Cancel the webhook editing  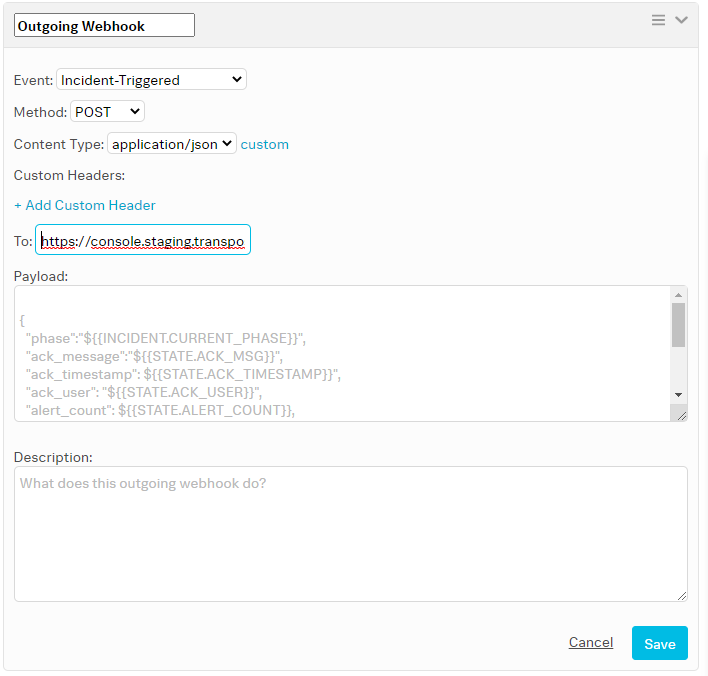(x=591, y=643)
